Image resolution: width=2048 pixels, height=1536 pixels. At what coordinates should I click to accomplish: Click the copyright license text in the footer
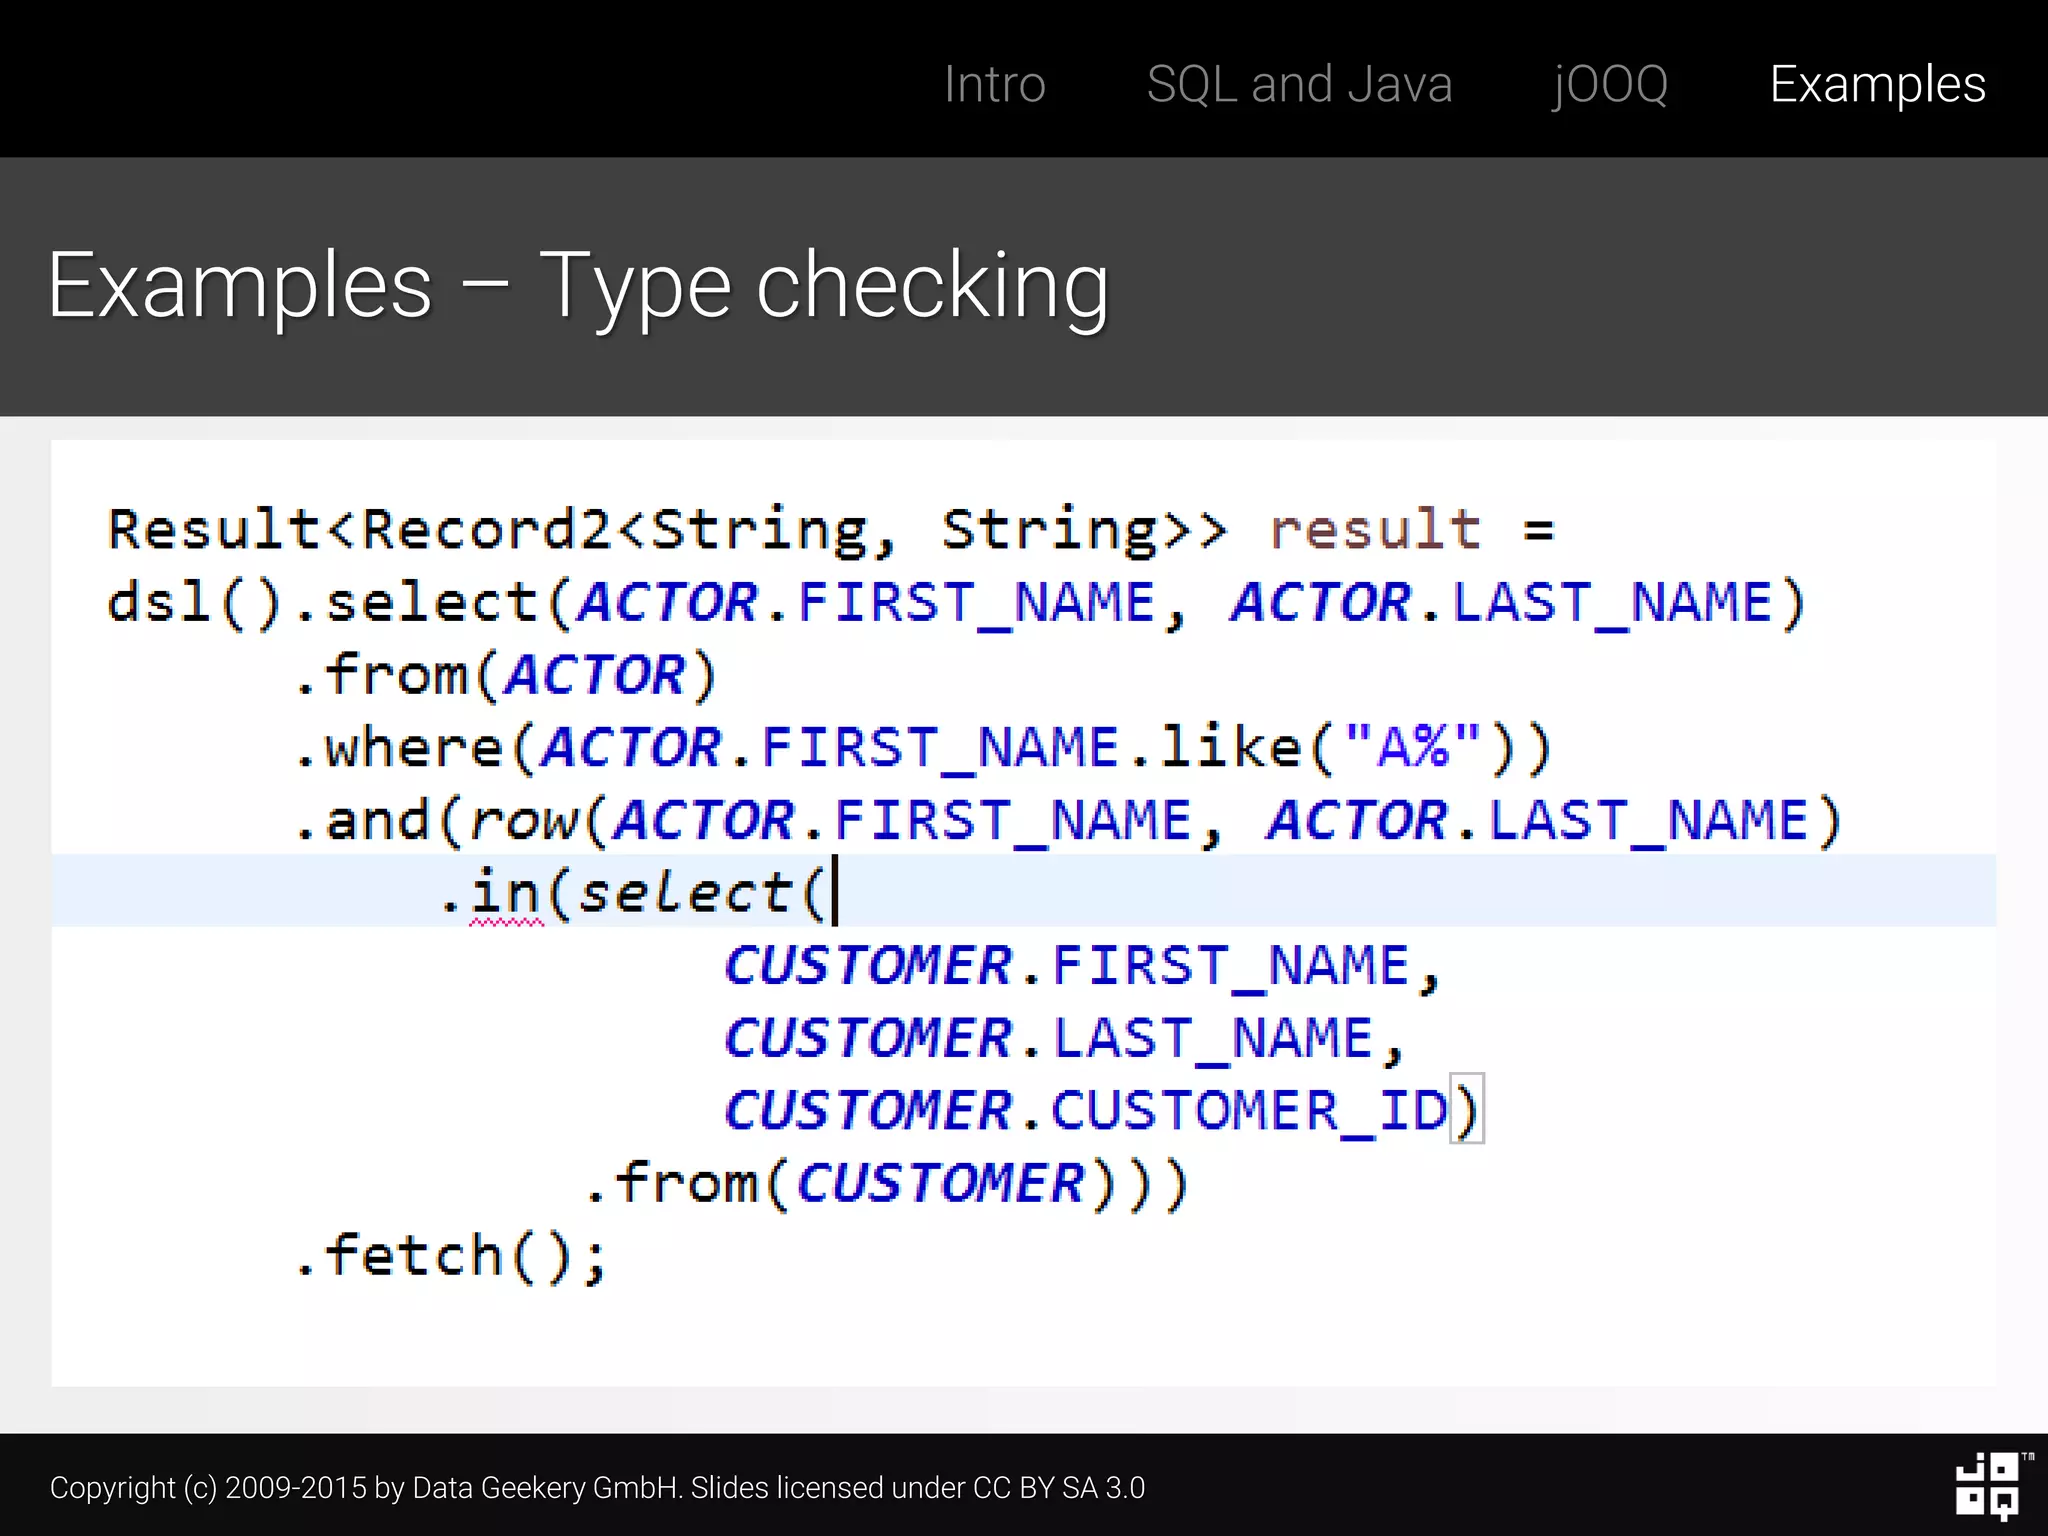pos(597,1488)
